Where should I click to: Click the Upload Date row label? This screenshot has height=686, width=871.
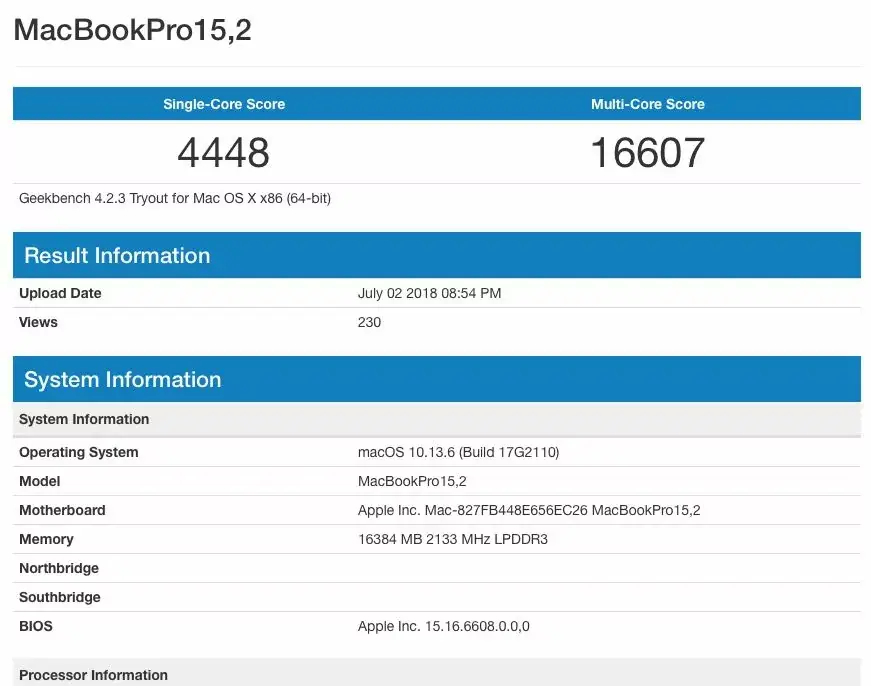(59, 293)
